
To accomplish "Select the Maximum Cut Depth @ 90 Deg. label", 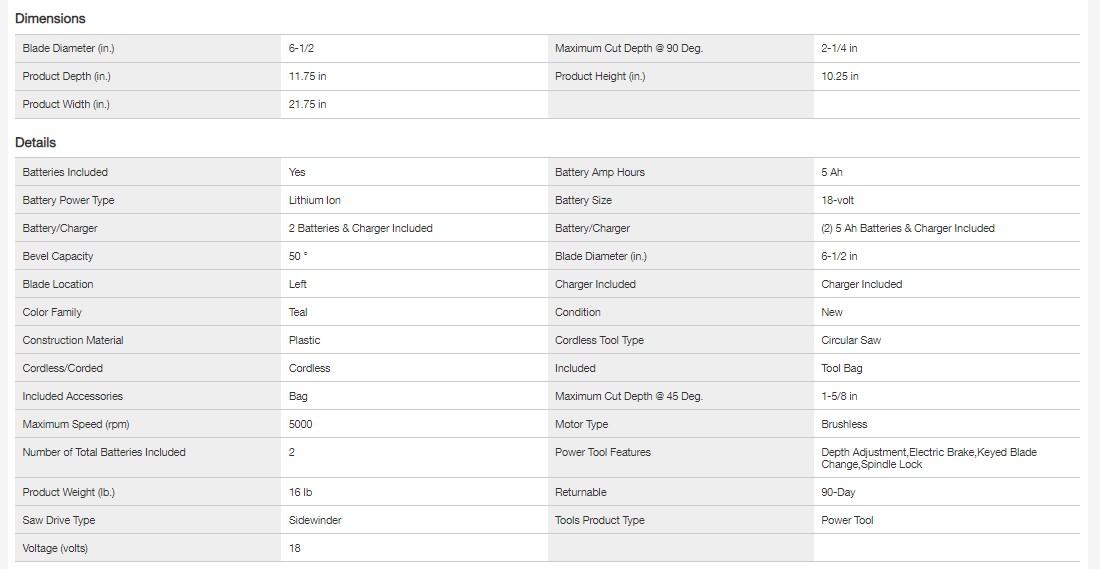I will (628, 48).
